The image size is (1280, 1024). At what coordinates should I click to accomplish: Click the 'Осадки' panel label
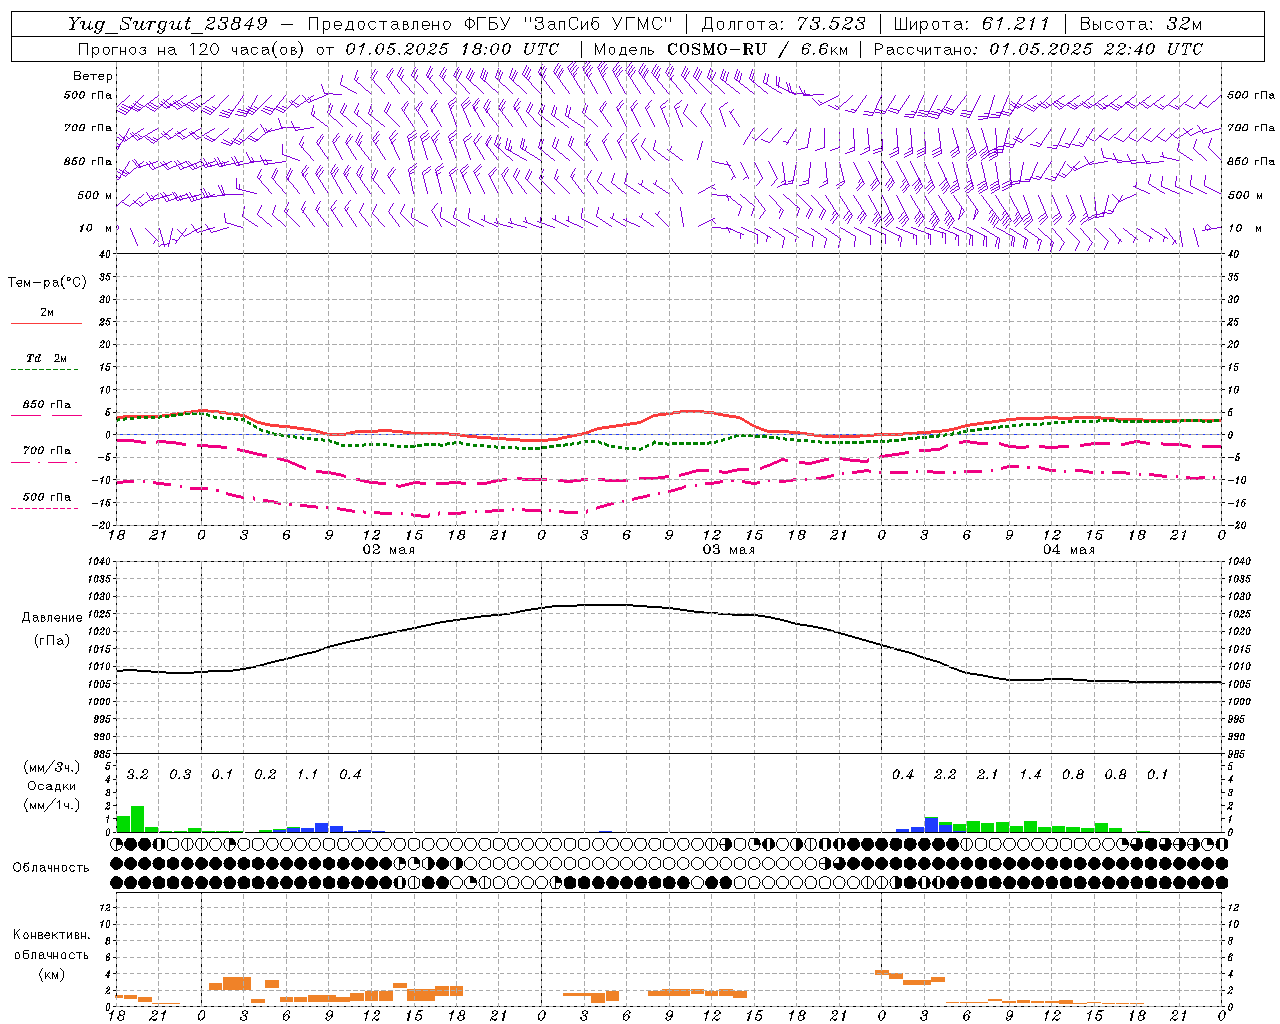pyautogui.click(x=51, y=786)
